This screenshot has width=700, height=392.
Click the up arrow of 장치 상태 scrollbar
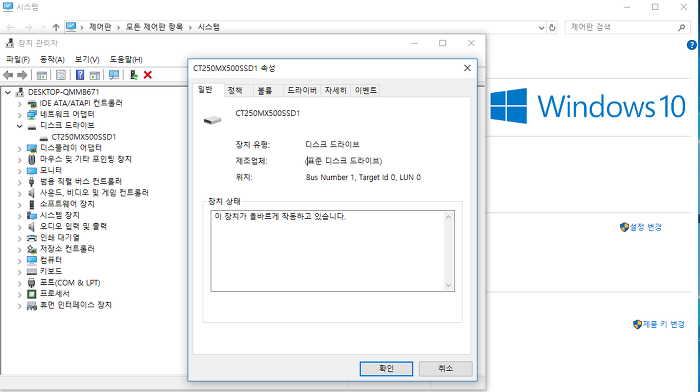click(x=449, y=217)
